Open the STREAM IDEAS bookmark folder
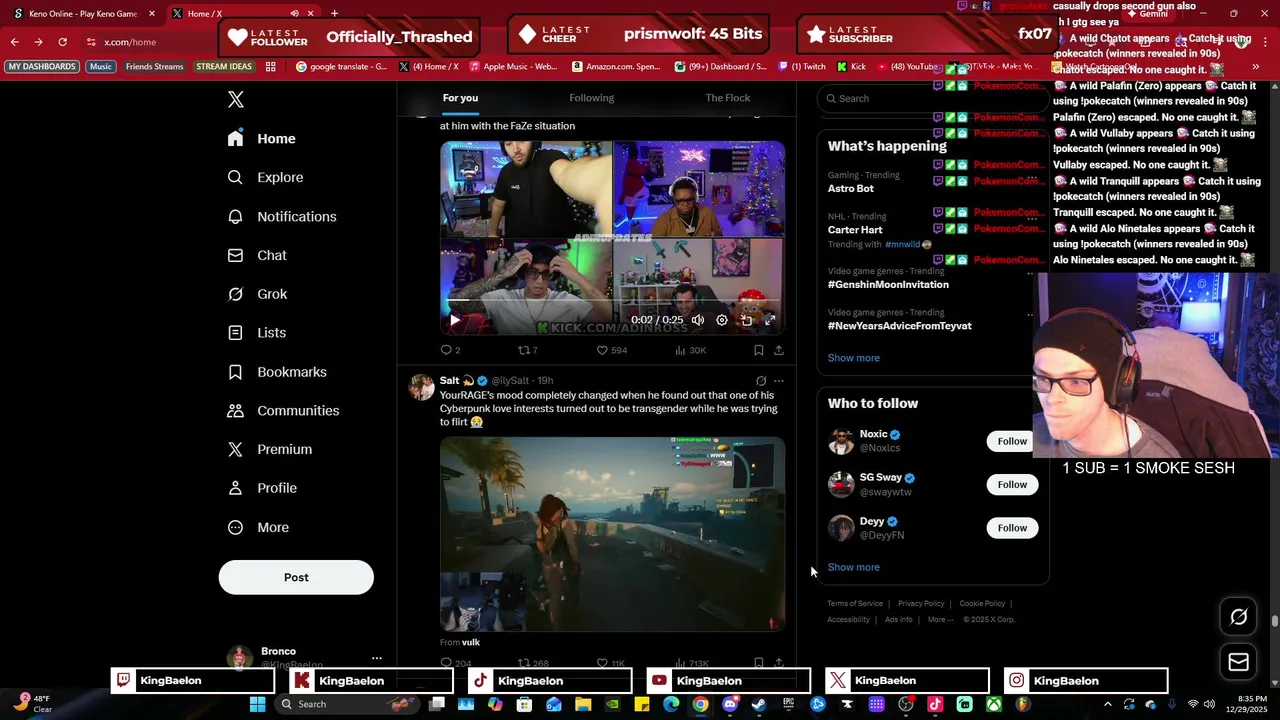This screenshot has height=720, width=1280. [224, 66]
